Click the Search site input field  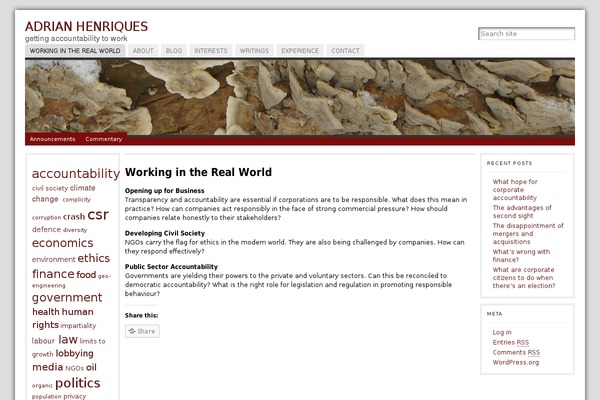pyautogui.click(x=526, y=34)
